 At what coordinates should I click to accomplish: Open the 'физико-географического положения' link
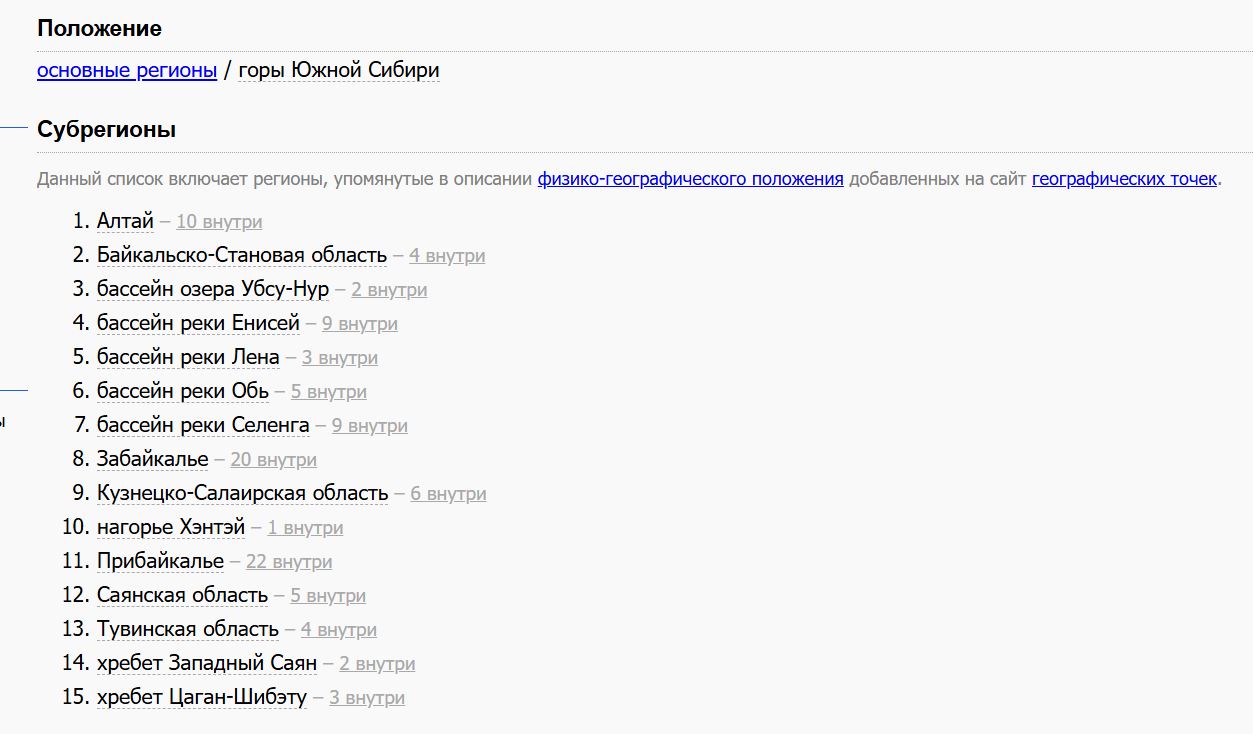click(690, 179)
